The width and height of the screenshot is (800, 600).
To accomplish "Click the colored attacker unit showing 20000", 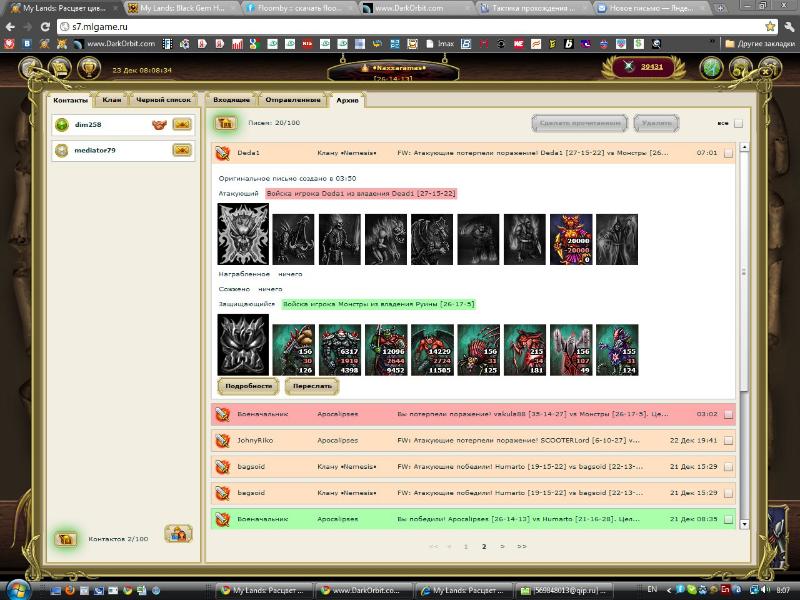I will pos(571,239).
